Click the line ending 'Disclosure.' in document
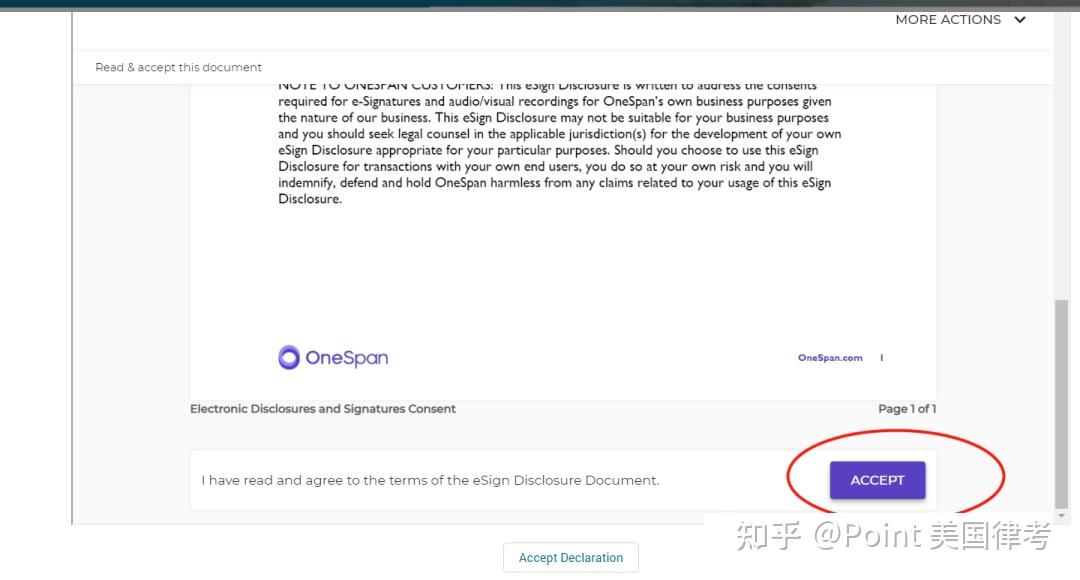The height and width of the screenshot is (580, 1080). pyautogui.click(x=310, y=199)
